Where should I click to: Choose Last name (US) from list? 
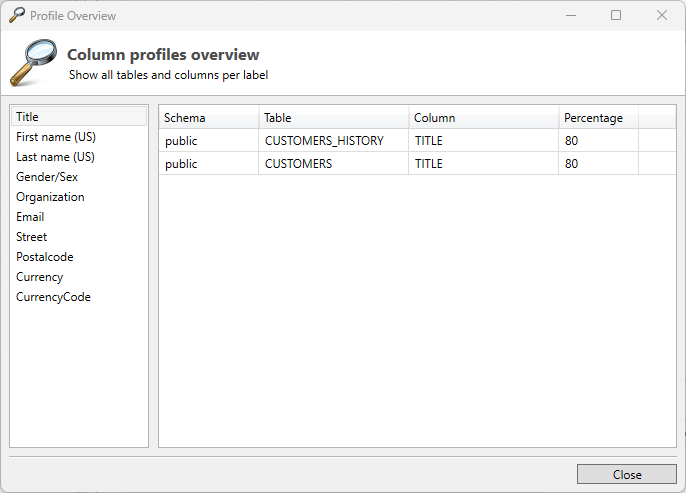click(x=55, y=157)
